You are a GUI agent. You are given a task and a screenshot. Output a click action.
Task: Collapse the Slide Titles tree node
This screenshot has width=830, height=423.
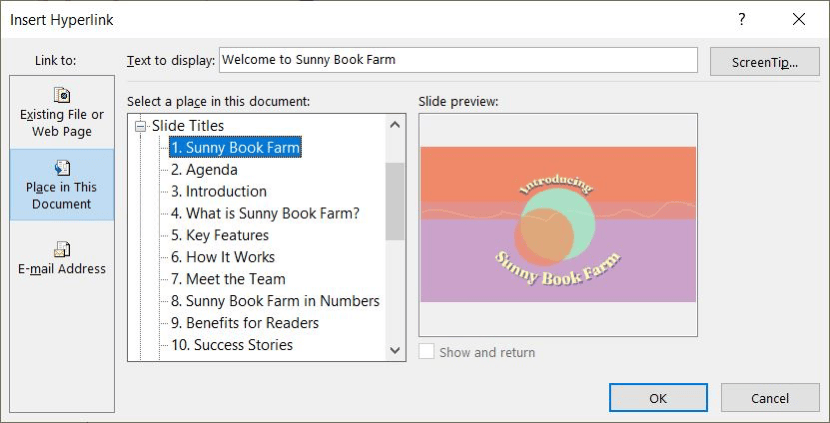pos(140,126)
